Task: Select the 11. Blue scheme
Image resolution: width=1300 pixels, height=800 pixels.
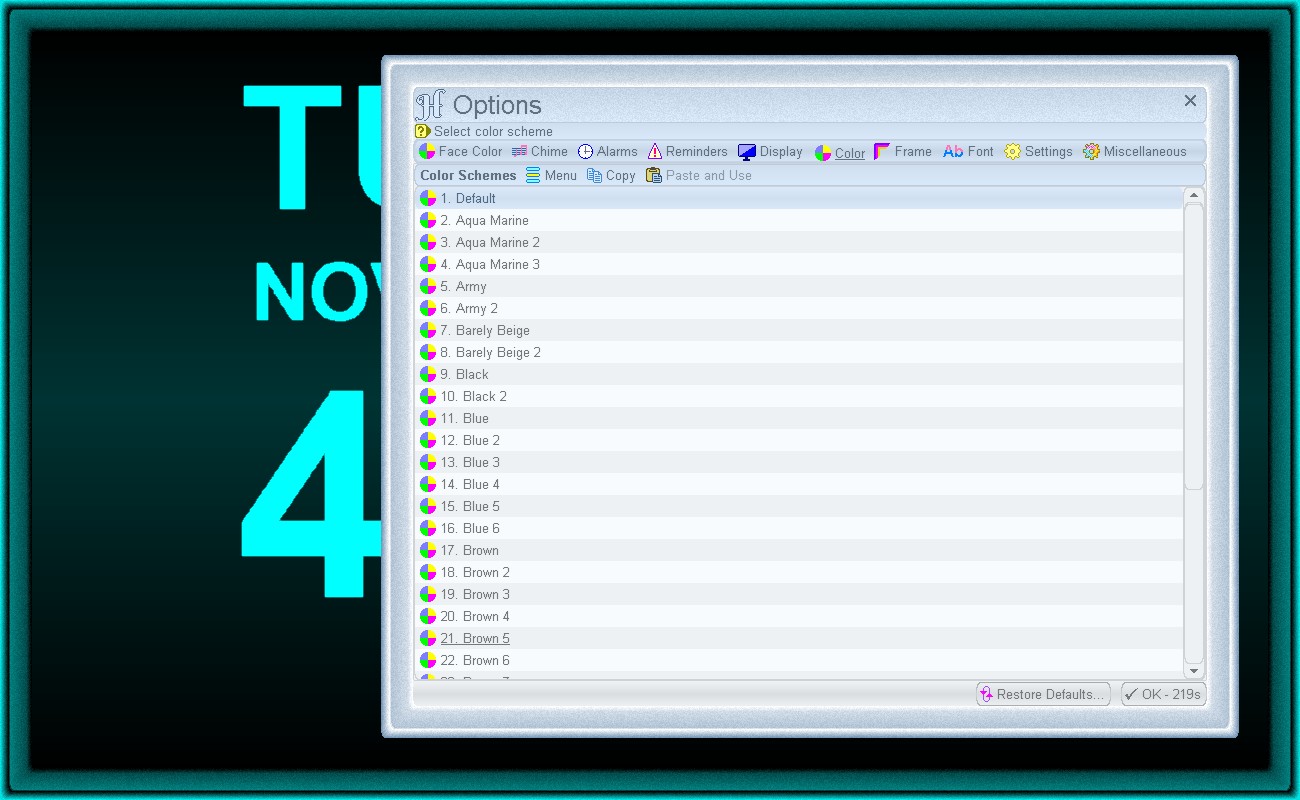Action: pos(799,418)
